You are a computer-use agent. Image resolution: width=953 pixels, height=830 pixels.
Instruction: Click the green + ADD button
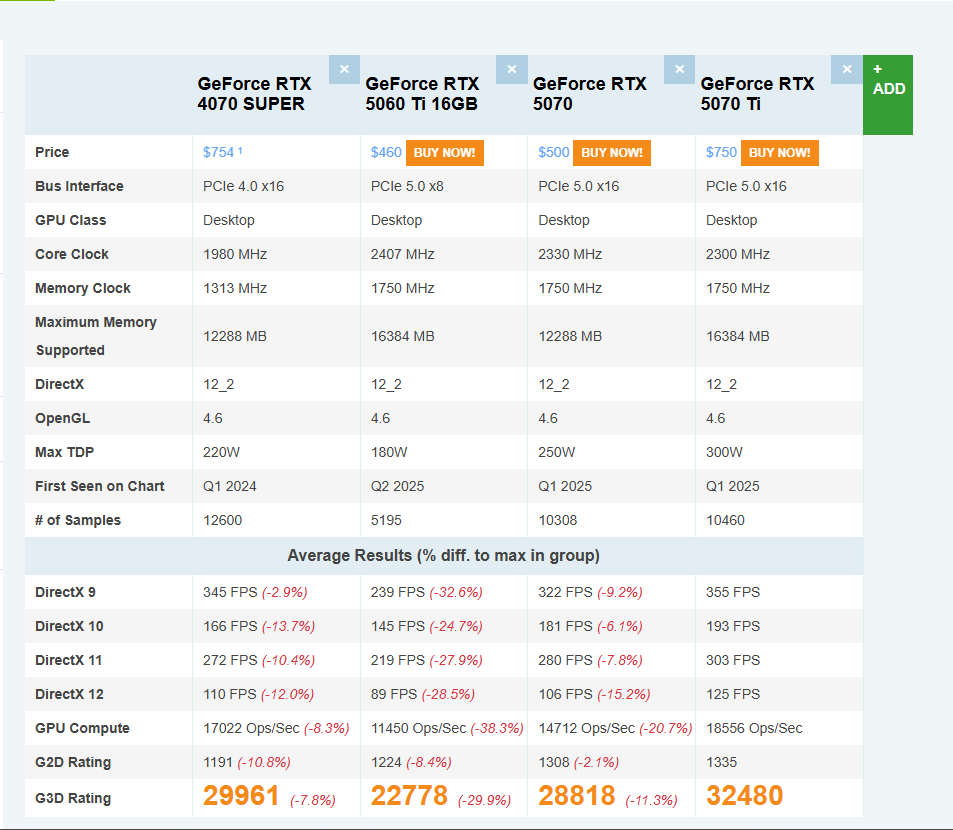[x=887, y=94]
